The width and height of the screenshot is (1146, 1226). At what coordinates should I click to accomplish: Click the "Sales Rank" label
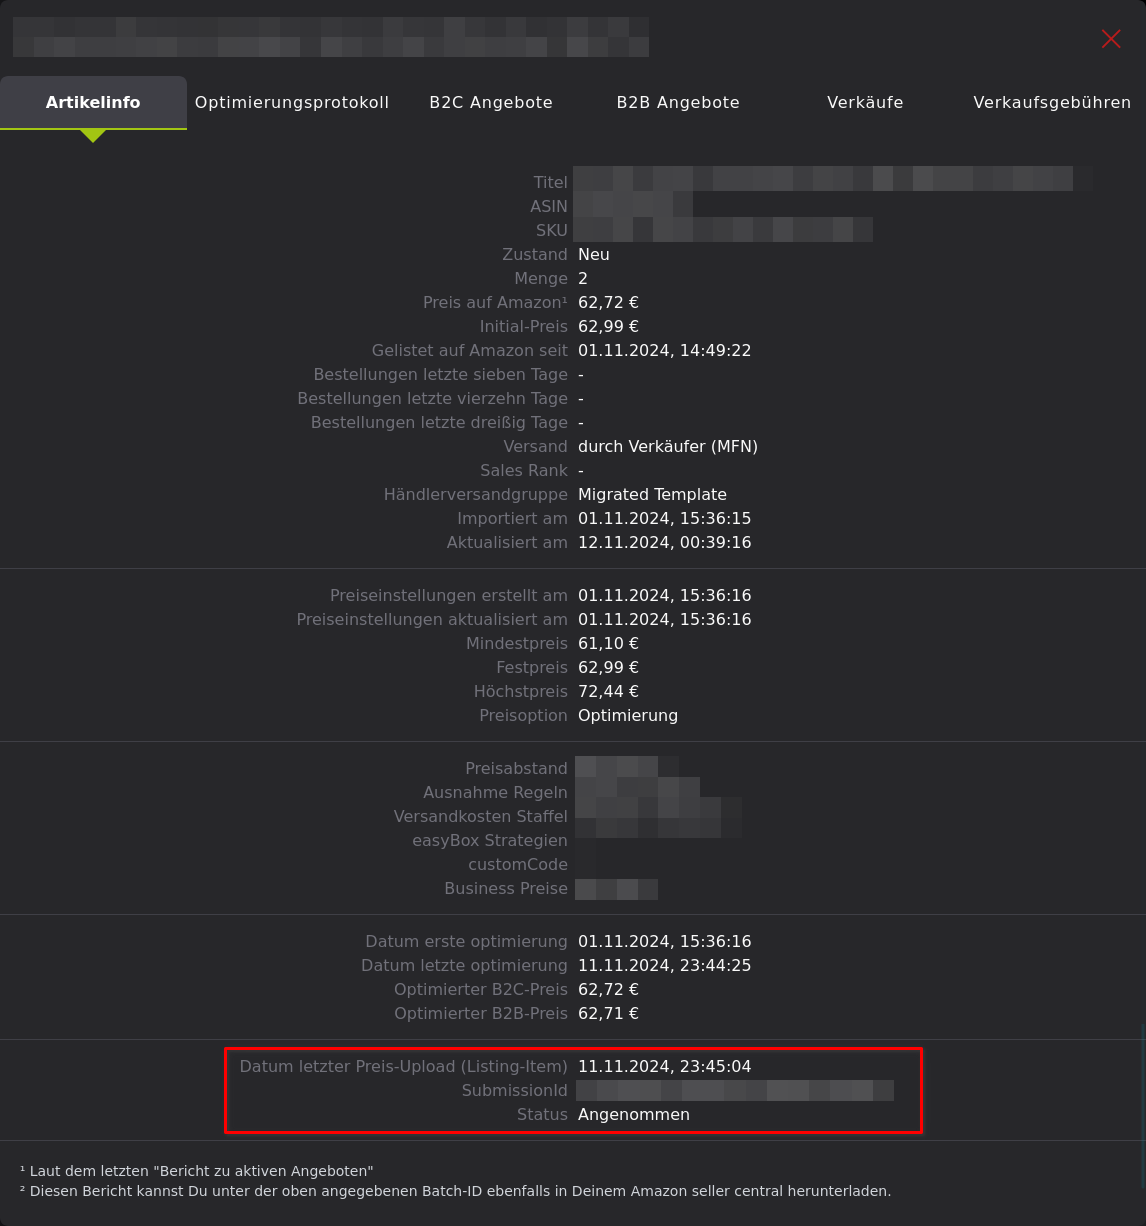point(524,470)
